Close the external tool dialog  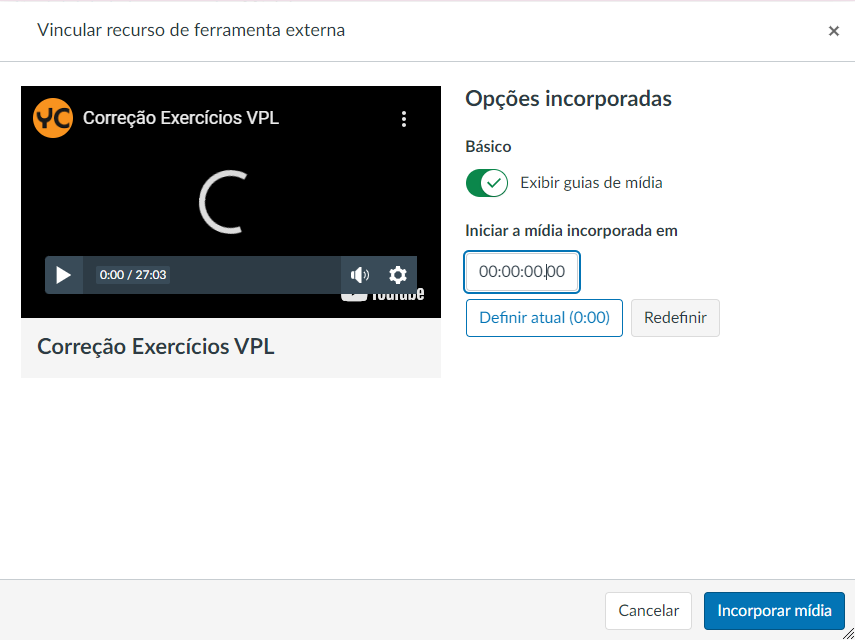pyautogui.click(x=833, y=31)
